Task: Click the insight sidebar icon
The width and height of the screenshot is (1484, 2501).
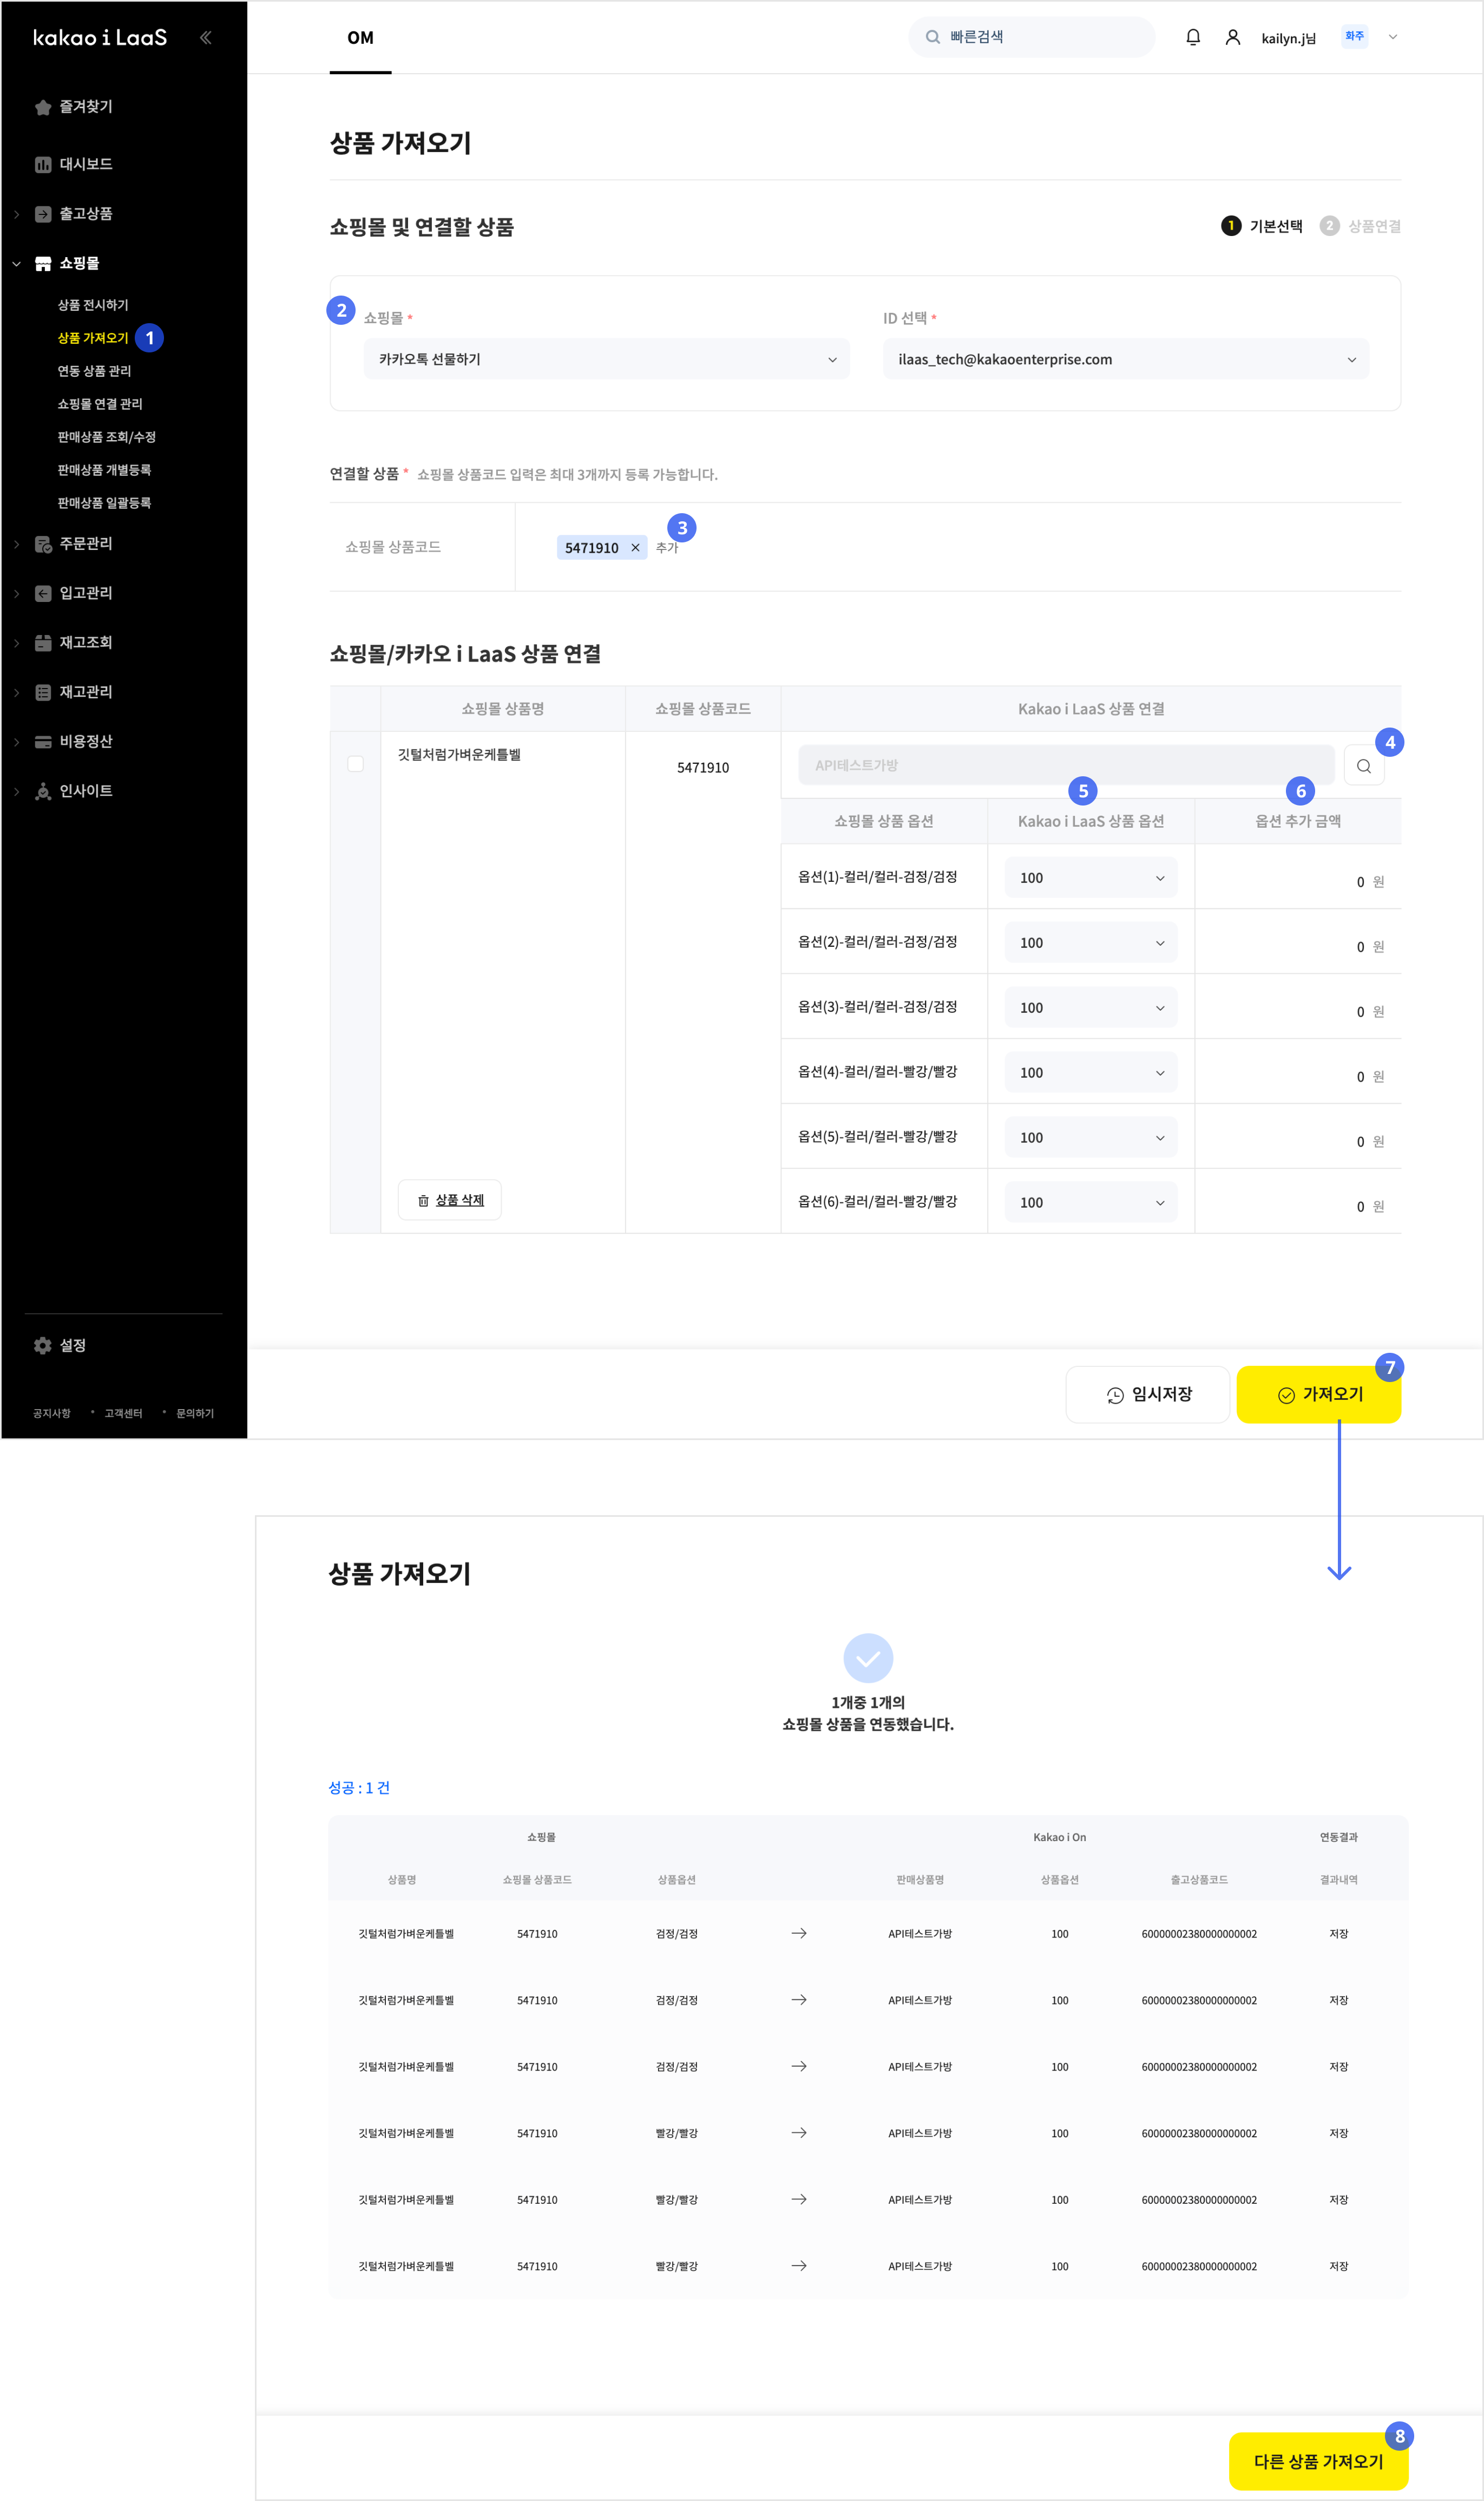Action: (43, 791)
